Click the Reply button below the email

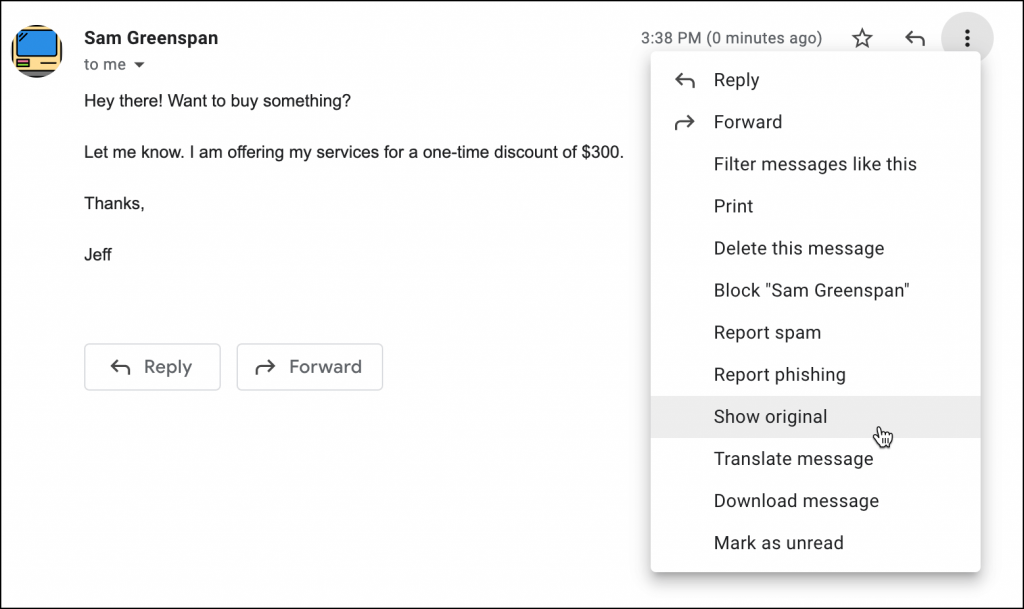(x=152, y=367)
